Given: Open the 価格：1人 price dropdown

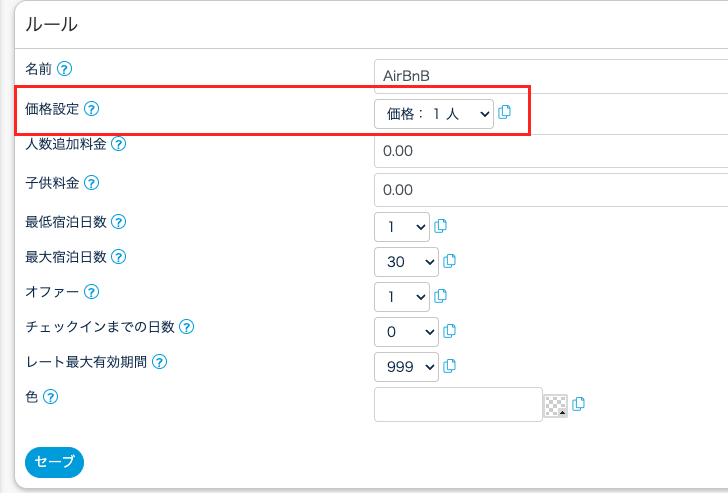Looking at the screenshot, I should click(x=434, y=114).
